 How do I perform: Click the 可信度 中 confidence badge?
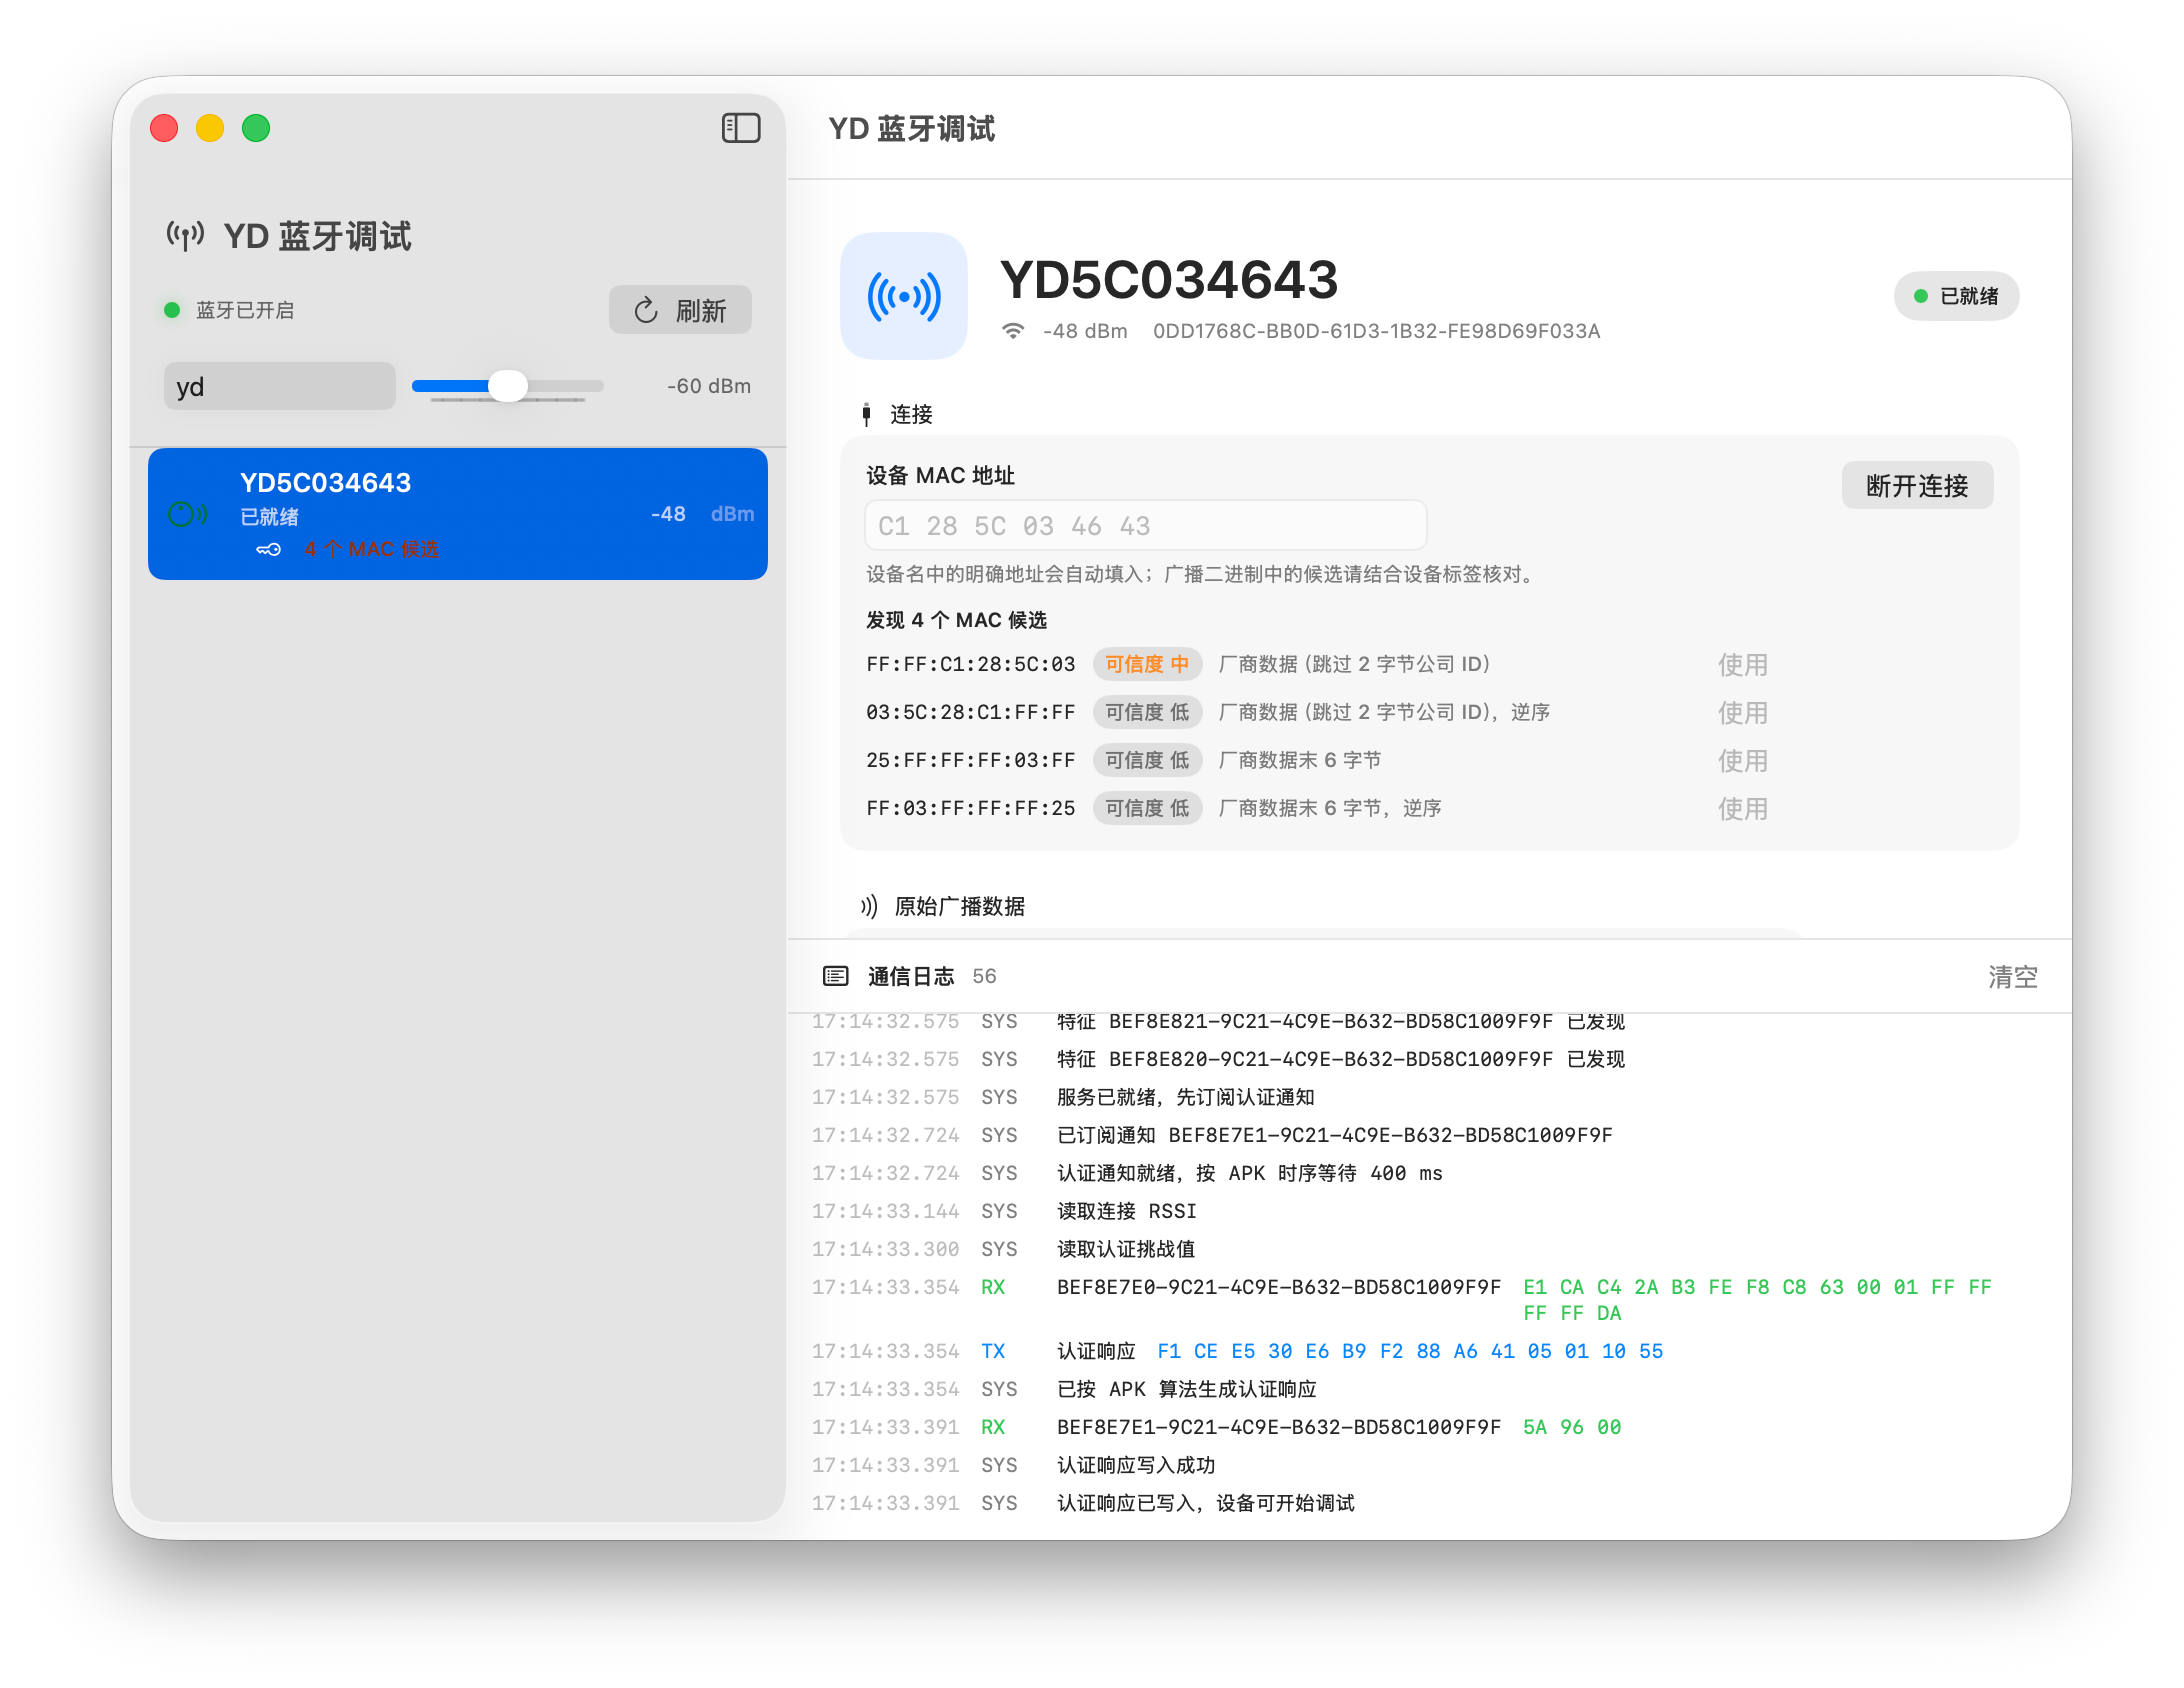click(x=1147, y=664)
